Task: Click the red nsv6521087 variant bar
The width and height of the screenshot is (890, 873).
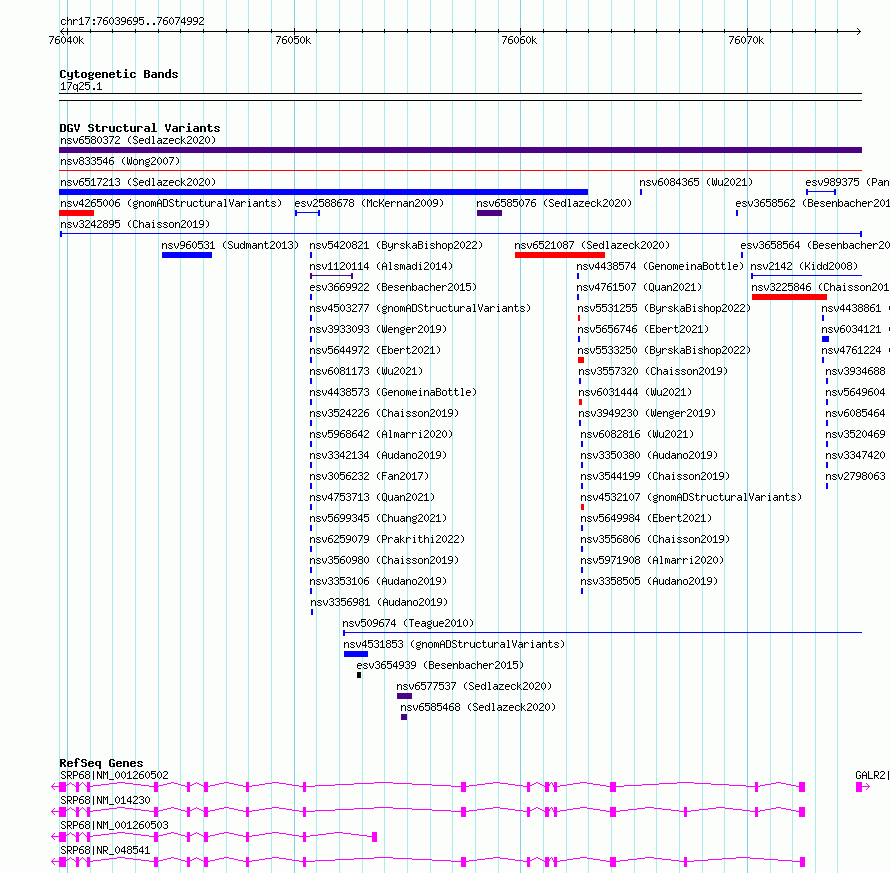Action: coord(560,255)
